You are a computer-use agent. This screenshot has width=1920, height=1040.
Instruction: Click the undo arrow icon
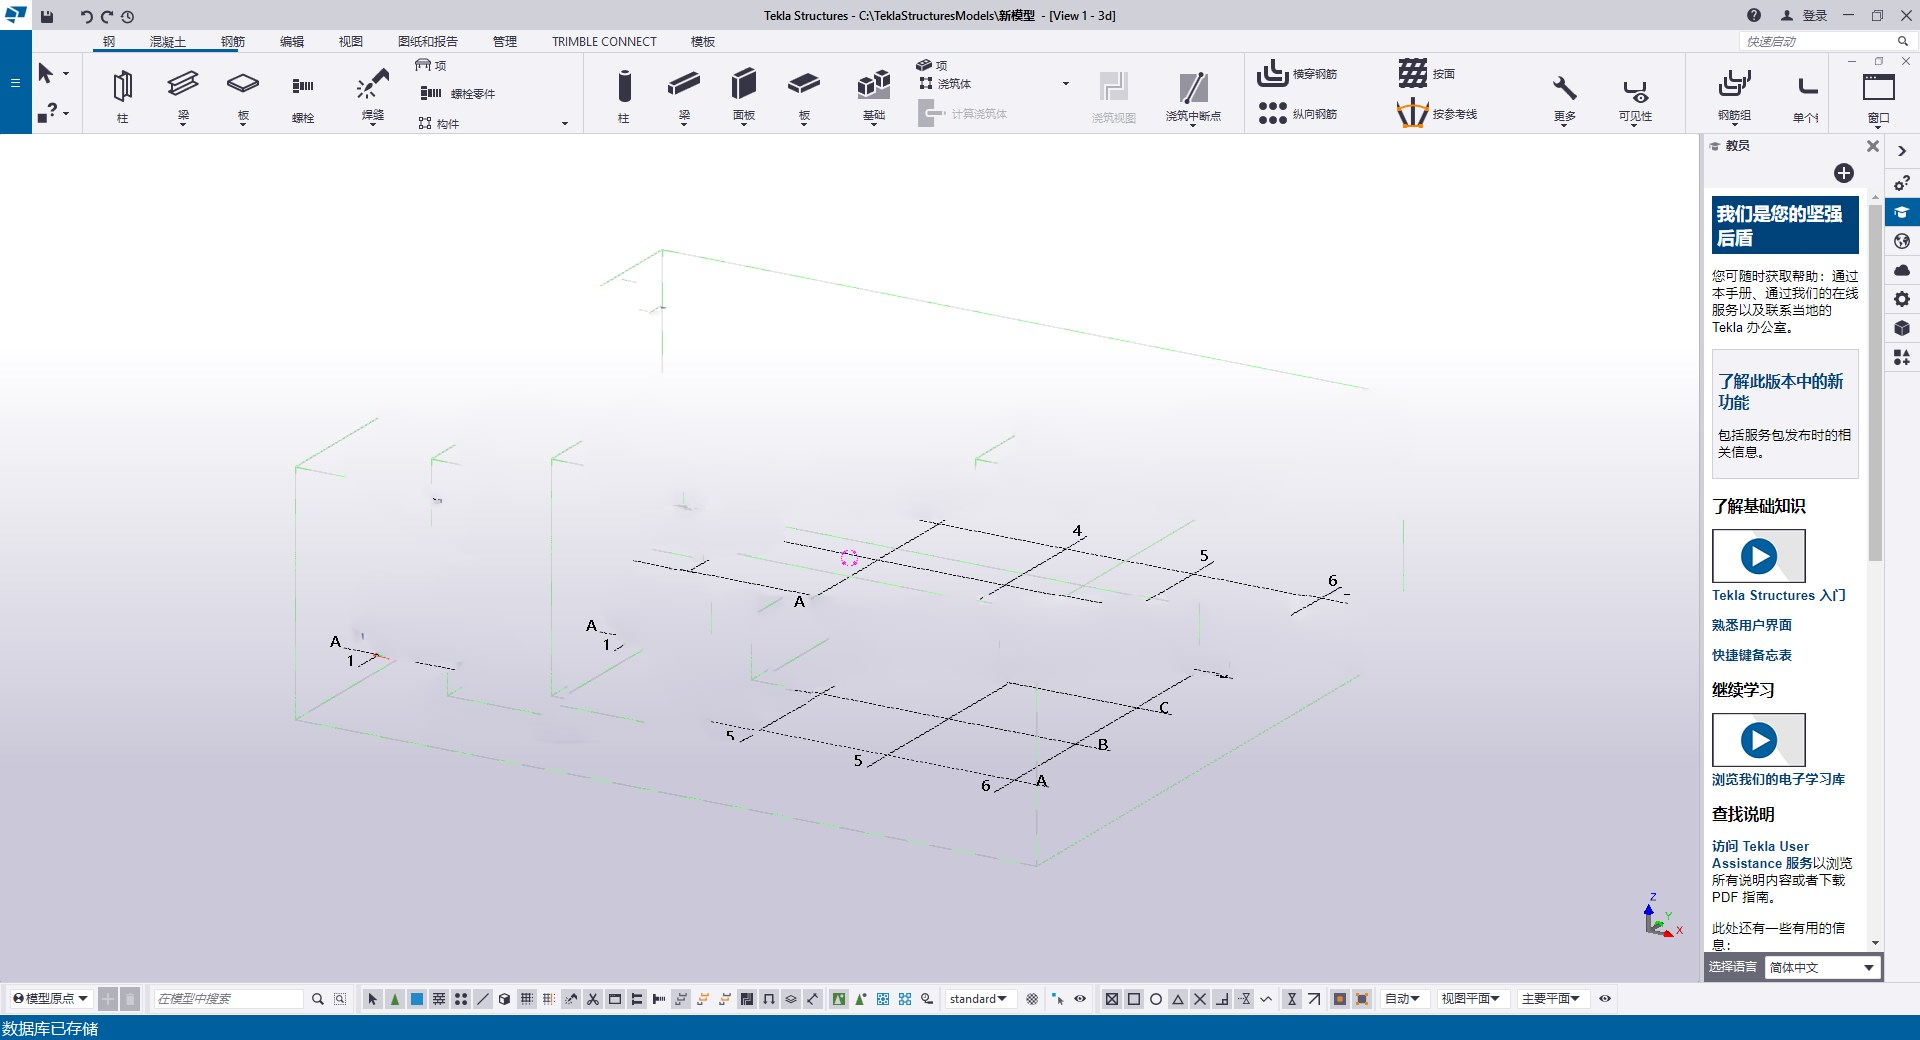click(x=86, y=16)
